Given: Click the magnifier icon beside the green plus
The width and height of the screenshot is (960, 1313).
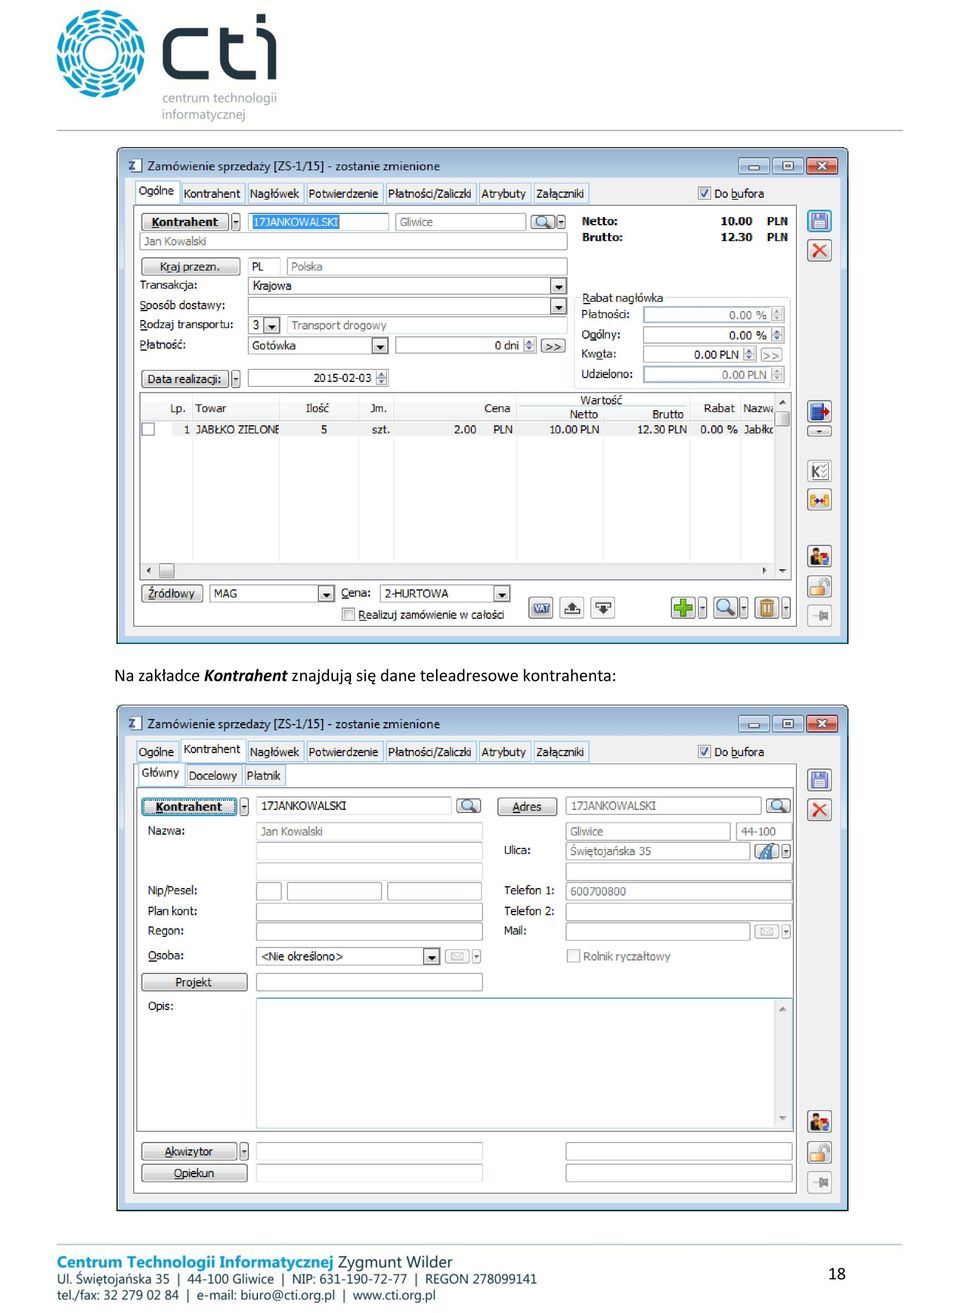Looking at the screenshot, I should [725, 607].
